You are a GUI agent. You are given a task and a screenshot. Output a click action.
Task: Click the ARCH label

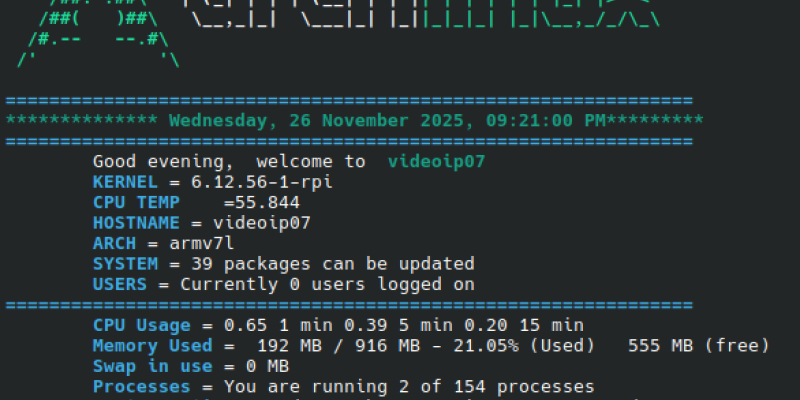point(114,243)
